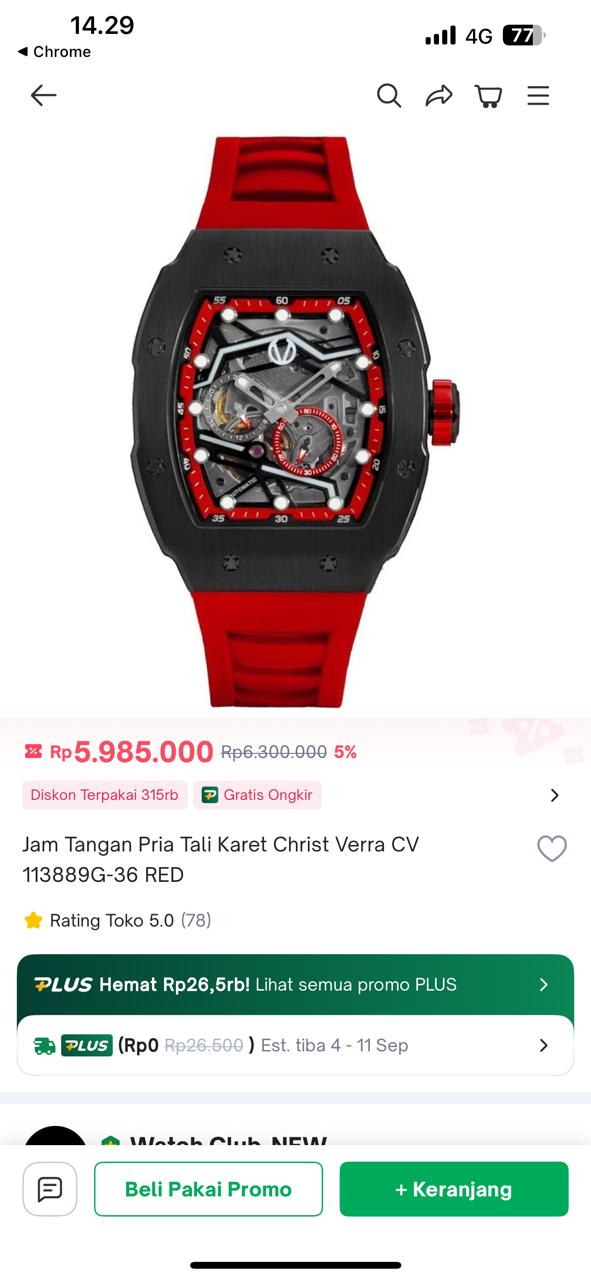The width and height of the screenshot is (591, 1280).
Task: Expand shipping estimate Est. tiba chevron
Action: tap(544, 1045)
